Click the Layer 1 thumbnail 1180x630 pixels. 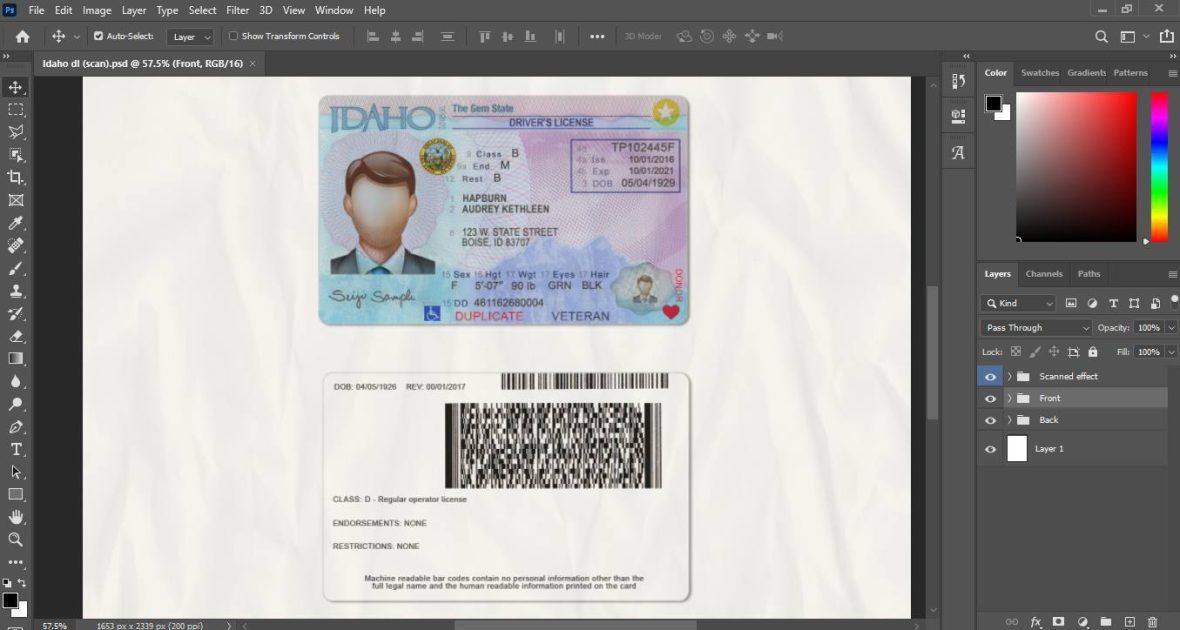[1017, 448]
